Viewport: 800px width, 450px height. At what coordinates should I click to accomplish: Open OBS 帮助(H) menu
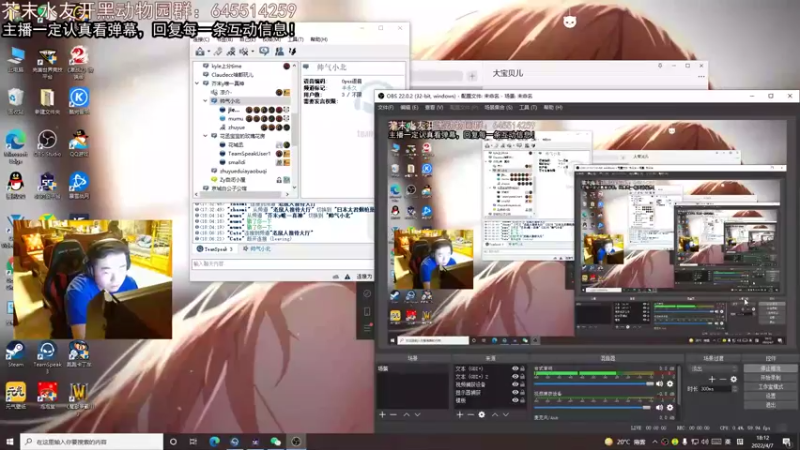pyautogui.click(x=553, y=108)
